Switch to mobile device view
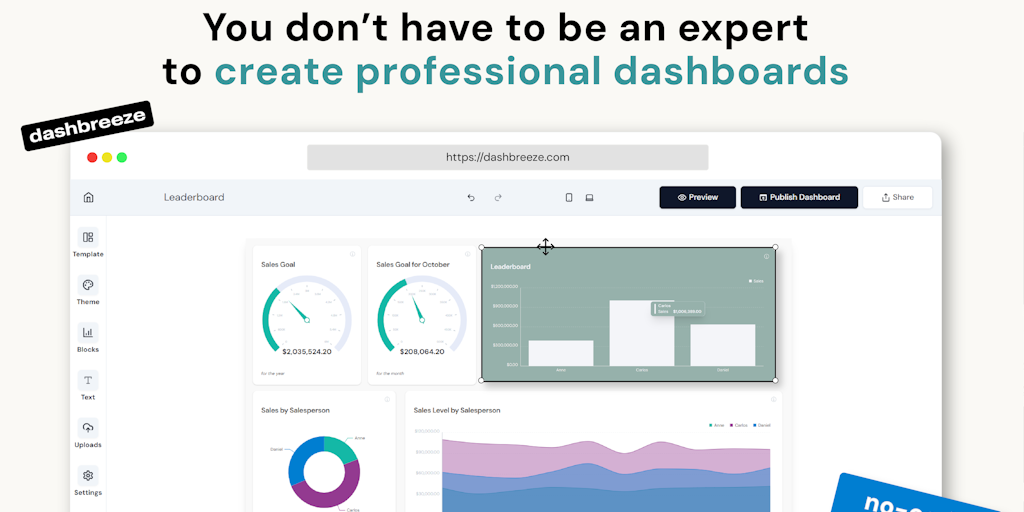 (x=569, y=197)
